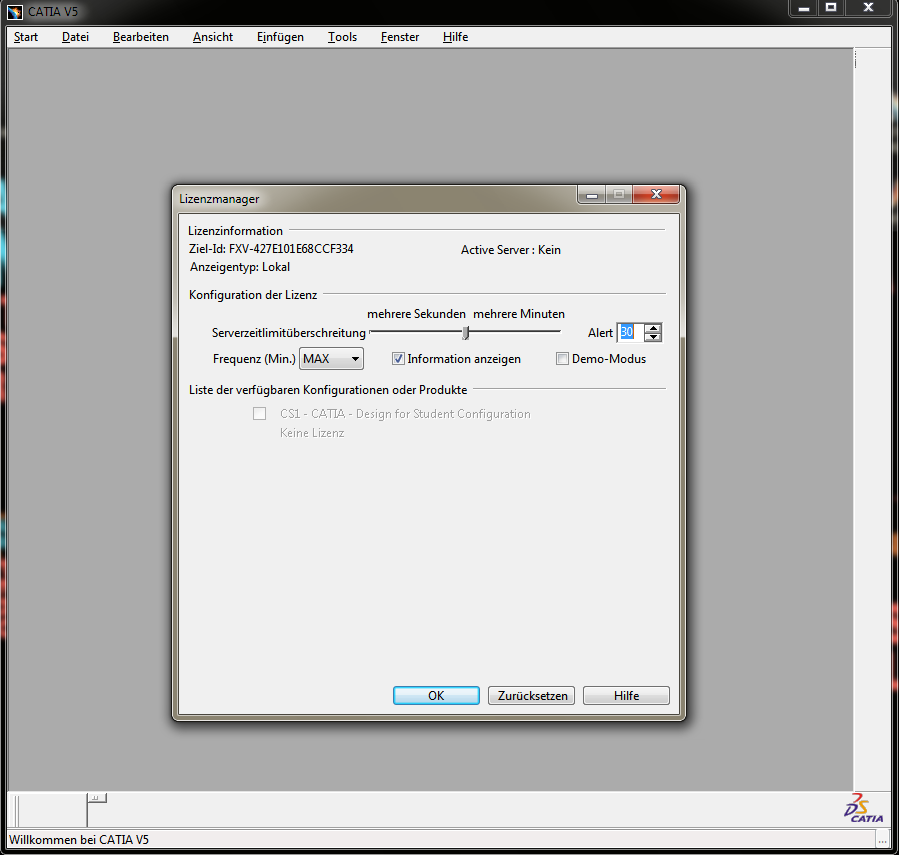Tick CS1 CATIA Design for Student checkbox
The width and height of the screenshot is (899, 855).
[260, 413]
